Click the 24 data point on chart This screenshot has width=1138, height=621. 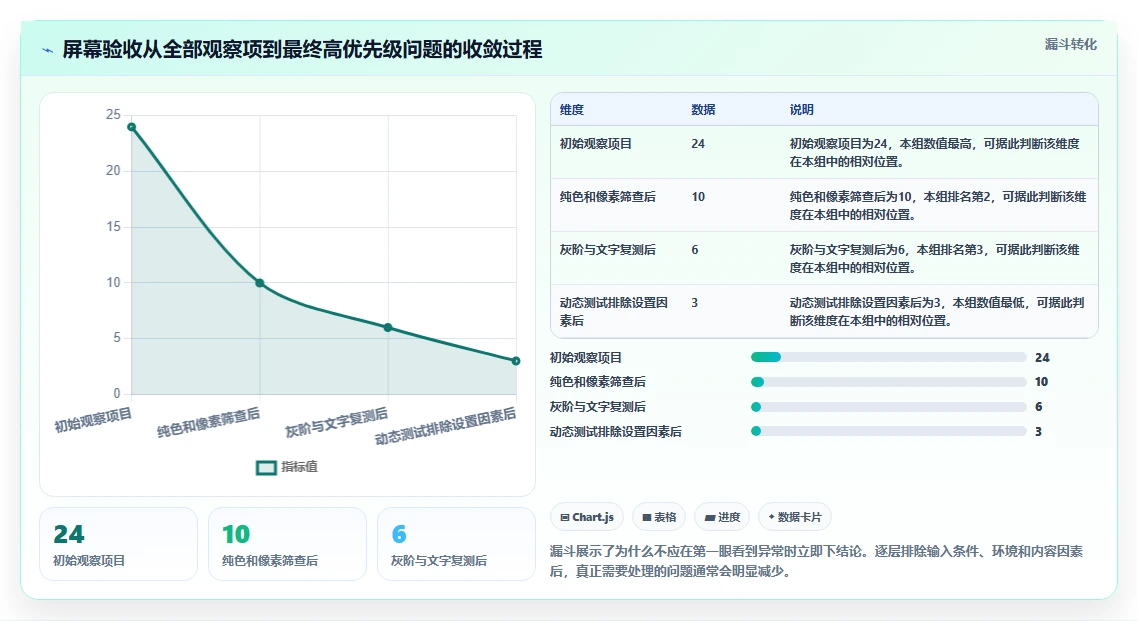click(x=131, y=127)
